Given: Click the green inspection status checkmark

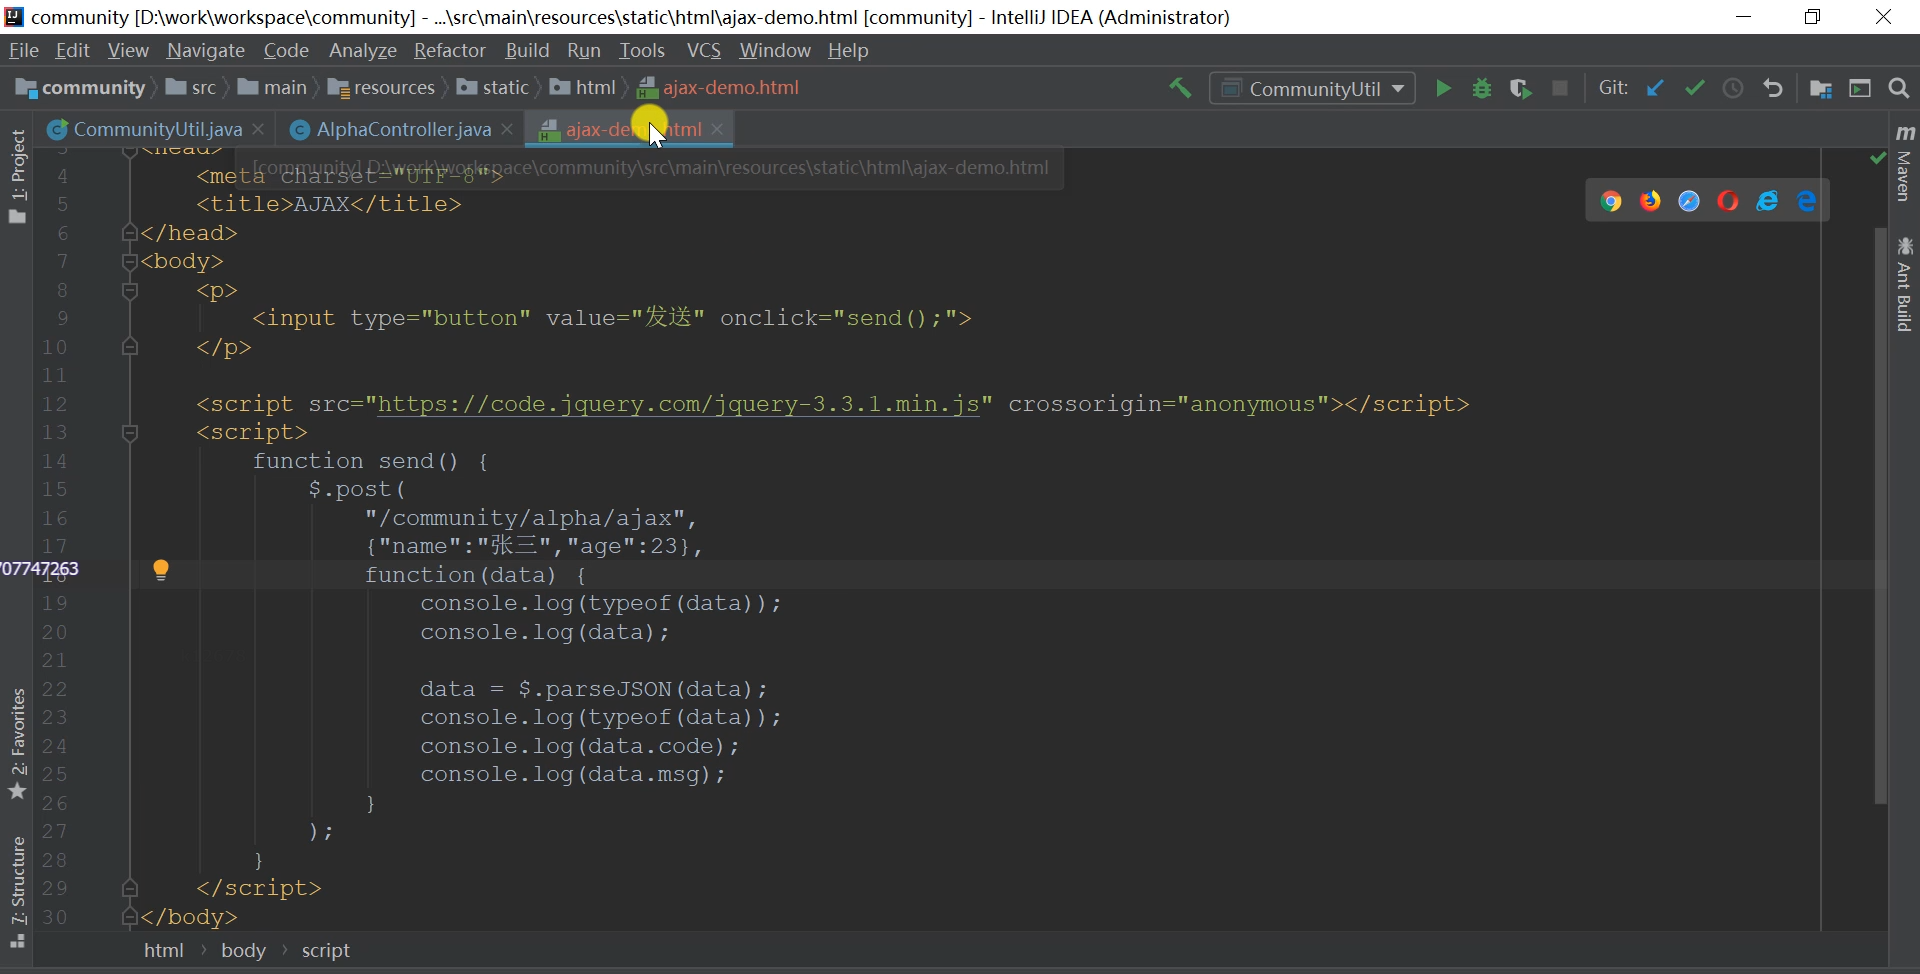Looking at the screenshot, I should click(x=1878, y=158).
